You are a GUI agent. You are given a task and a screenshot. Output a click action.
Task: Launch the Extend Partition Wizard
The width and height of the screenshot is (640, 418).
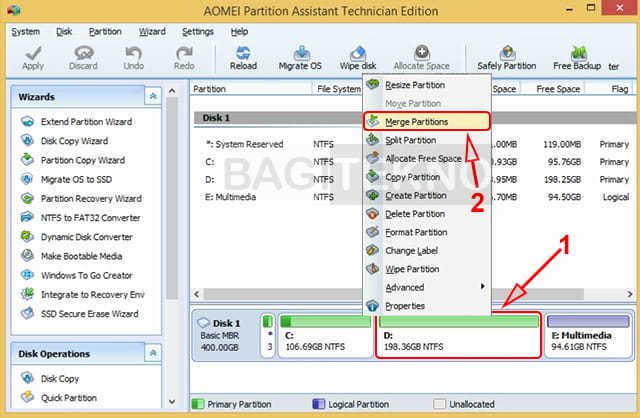pos(77,122)
